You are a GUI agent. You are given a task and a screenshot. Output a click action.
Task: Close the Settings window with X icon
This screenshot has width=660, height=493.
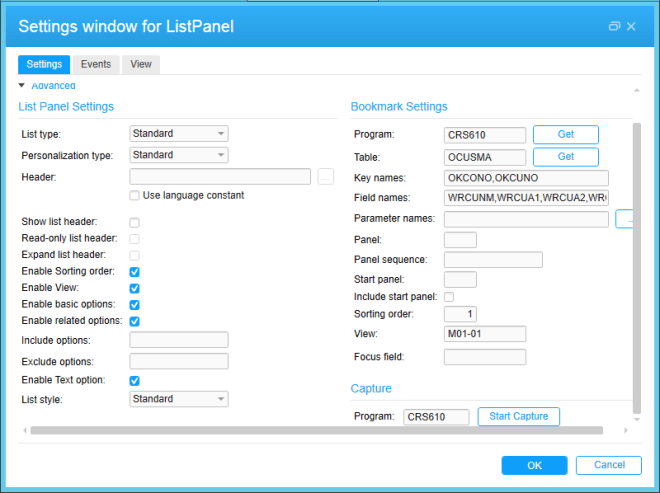(631, 27)
